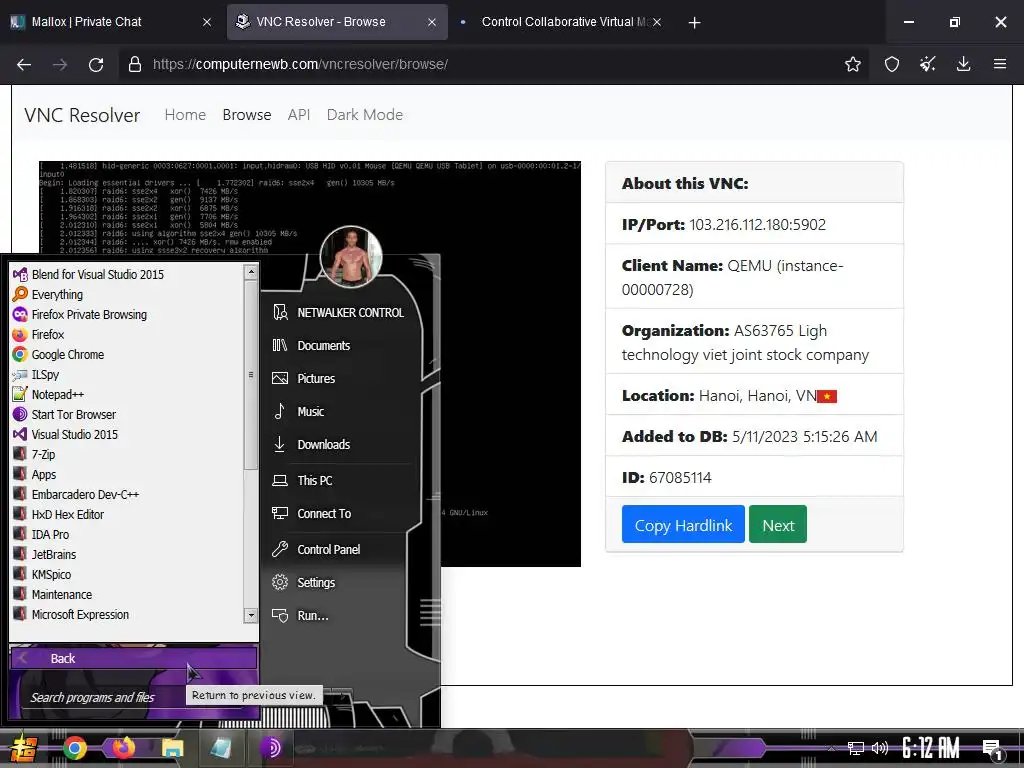Click the Home link in VNC Resolver
The width and height of the screenshot is (1024, 768).
click(x=185, y=115)
